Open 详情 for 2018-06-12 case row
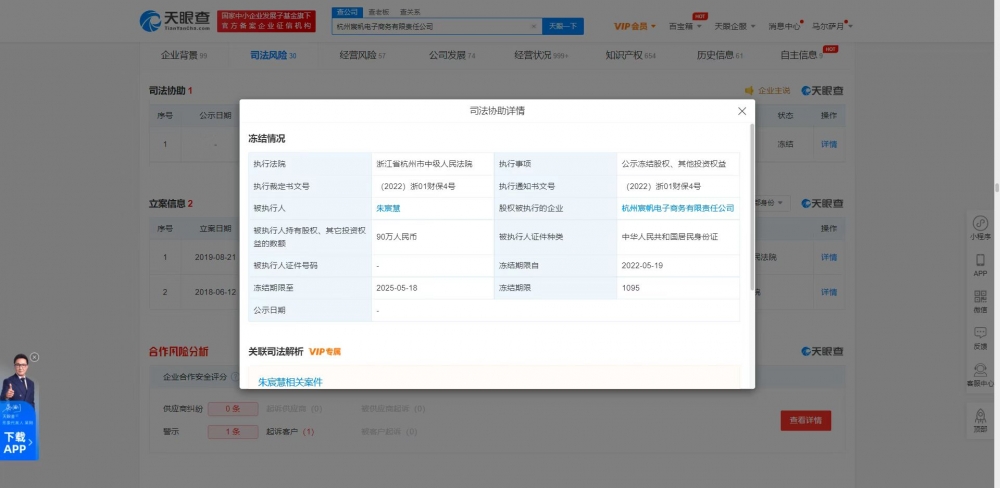The width and height of the screenshot is (1000, 488). pos(828,292)
